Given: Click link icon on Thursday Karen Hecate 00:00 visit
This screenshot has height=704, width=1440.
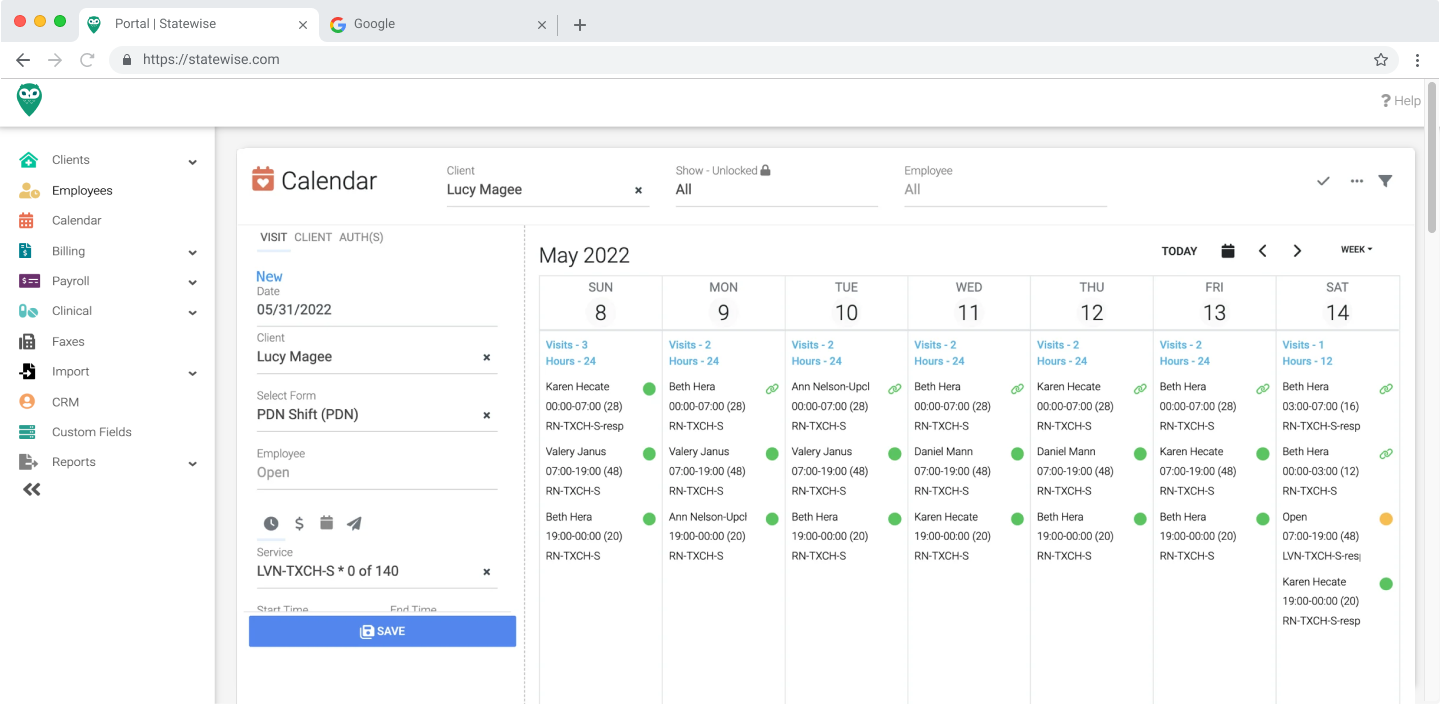Looking at the screenshot, I should [x=1140, y=389].
